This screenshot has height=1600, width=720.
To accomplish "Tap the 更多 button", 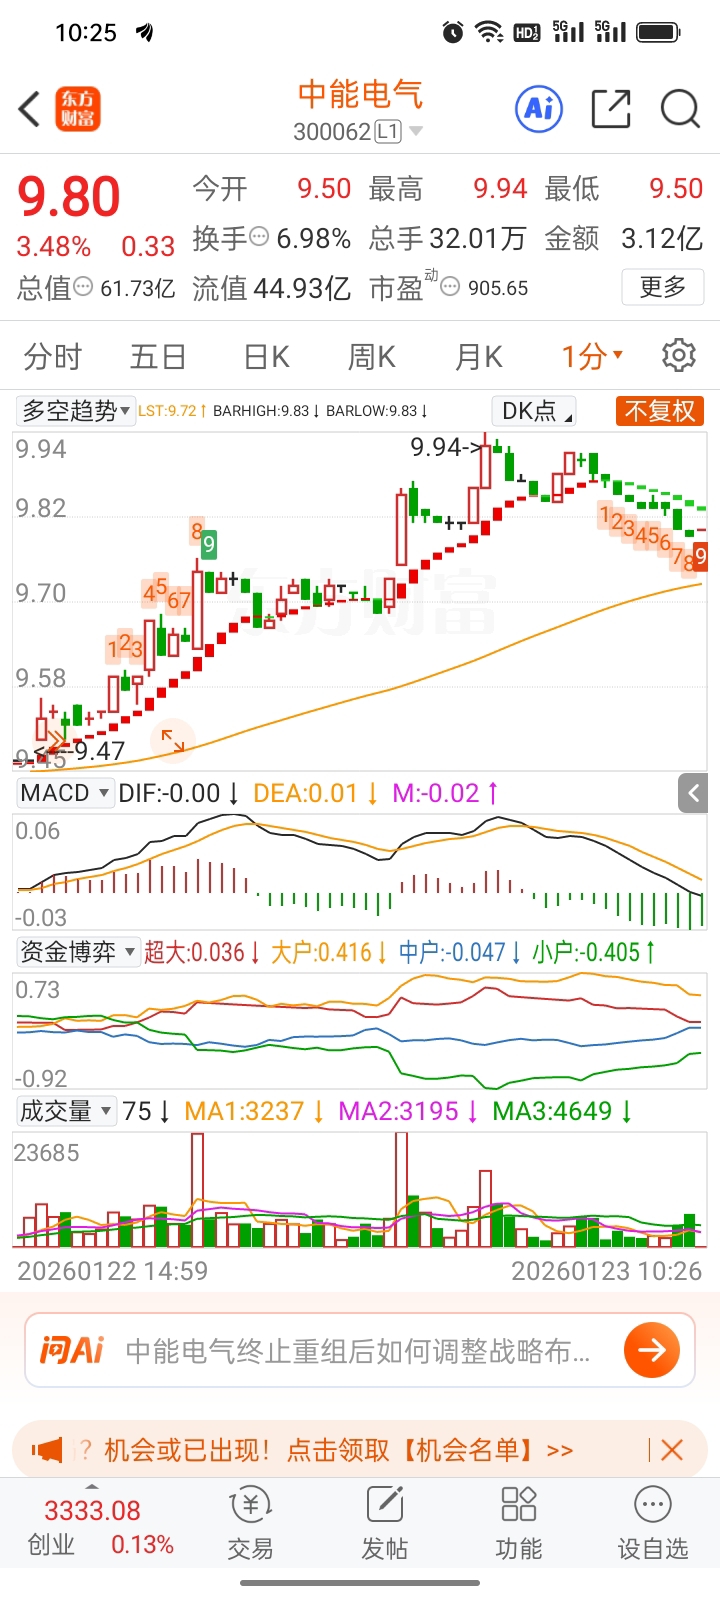I will 663,287.
